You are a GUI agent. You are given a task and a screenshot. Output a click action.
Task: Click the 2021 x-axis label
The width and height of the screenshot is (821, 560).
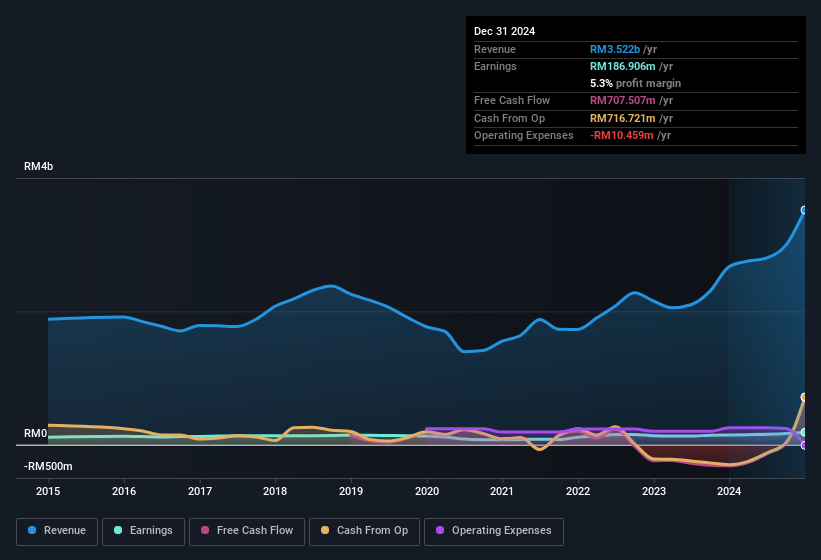502,491
